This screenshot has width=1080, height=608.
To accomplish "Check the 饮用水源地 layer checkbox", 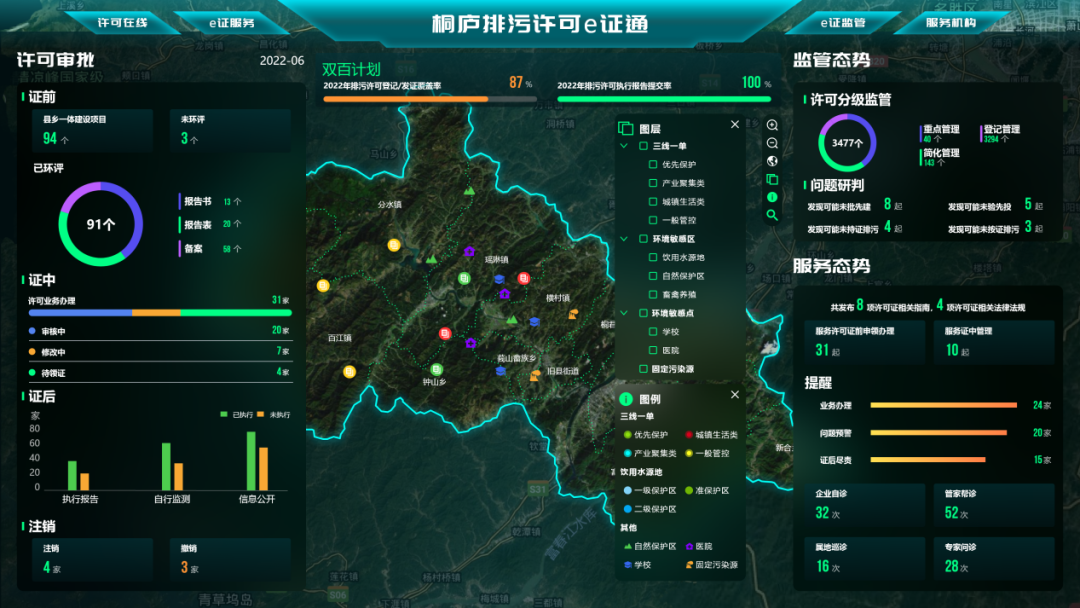I will 653,258.
